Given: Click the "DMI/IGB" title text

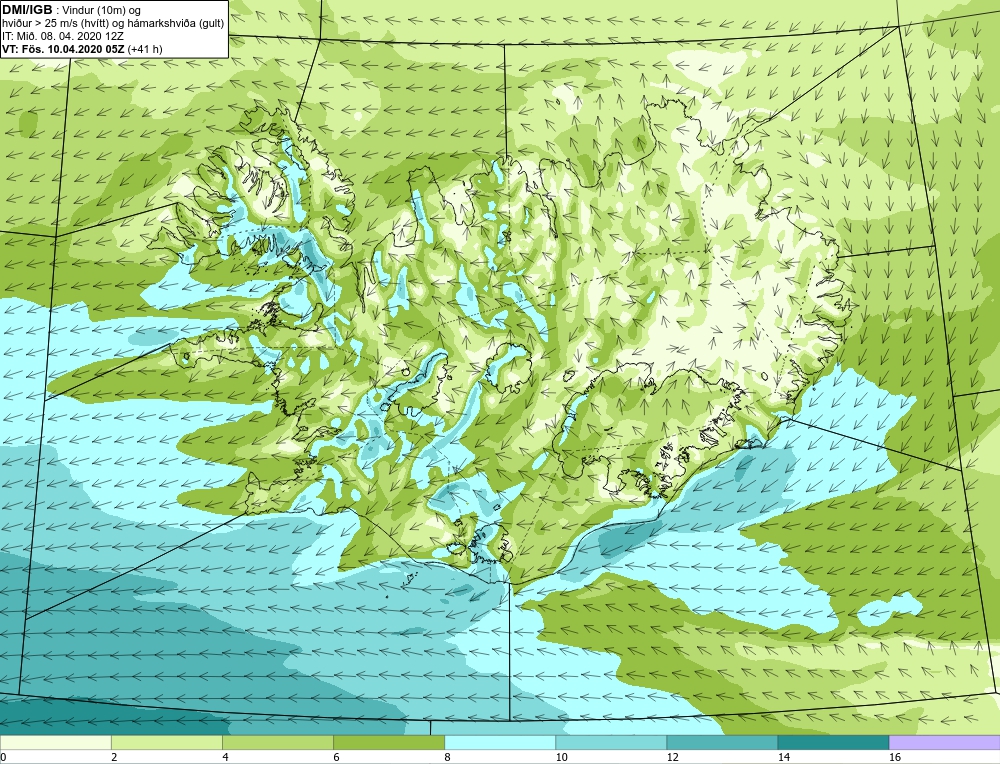Looking at the screenshot, I should click(27, 10).
